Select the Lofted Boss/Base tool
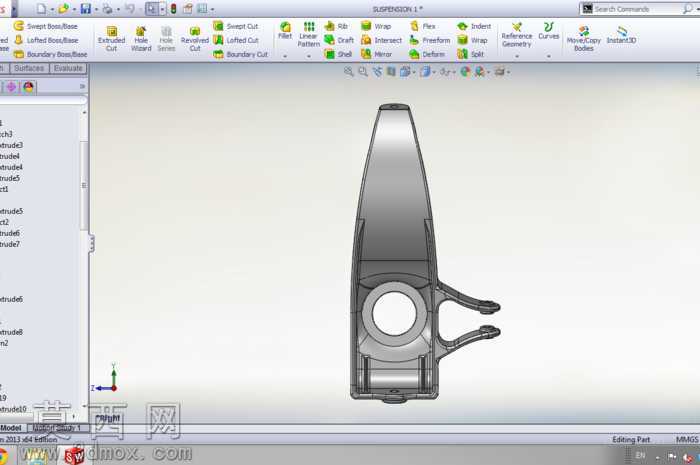This screenshot has width=700, height=465. pyautogui.click(x=46, y=40)
